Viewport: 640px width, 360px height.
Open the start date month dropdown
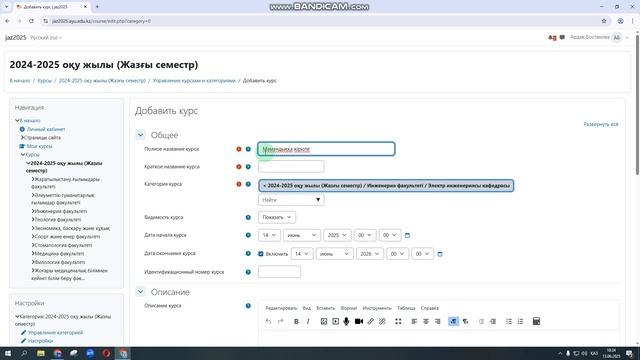302,235
